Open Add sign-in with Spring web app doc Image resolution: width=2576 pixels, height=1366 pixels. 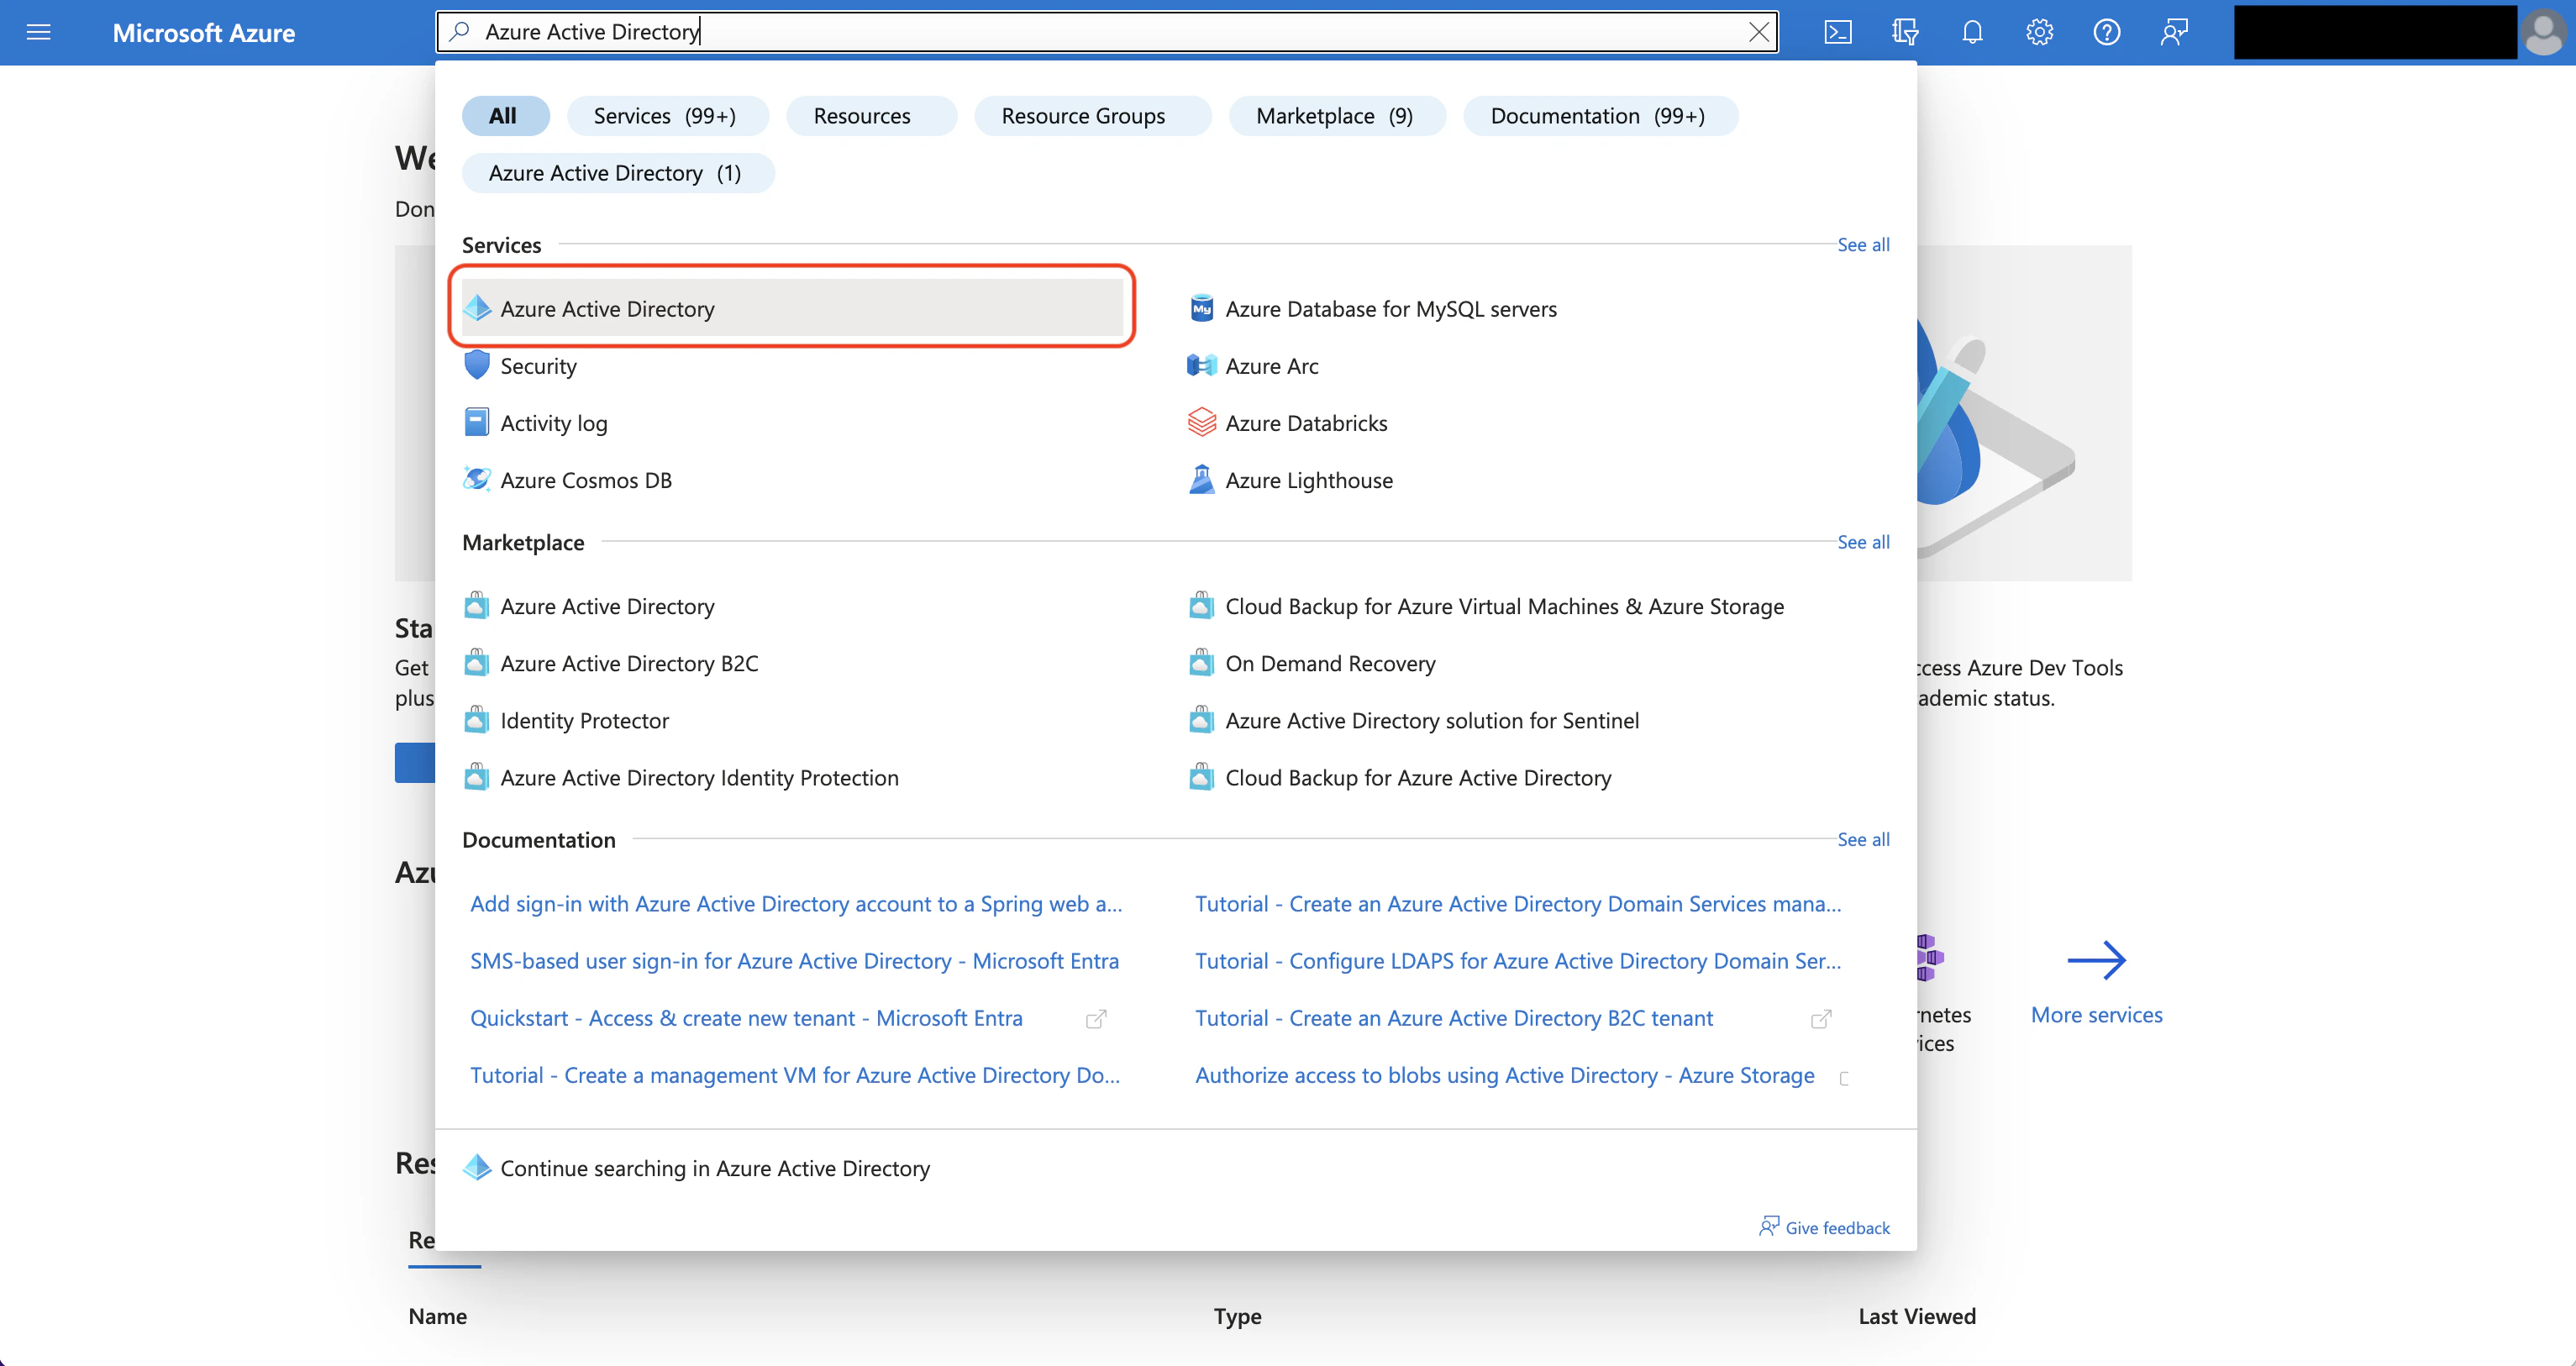[x=796, y=904]
